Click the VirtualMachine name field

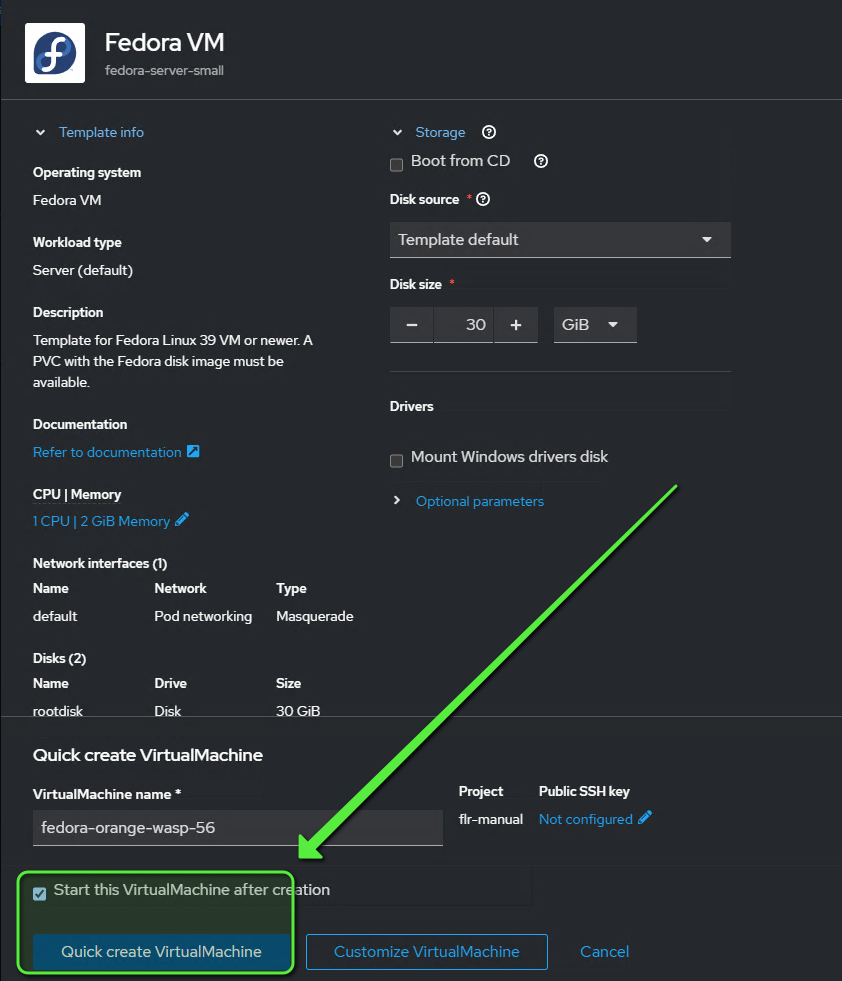pyautogui.click(x=238, y=828)
